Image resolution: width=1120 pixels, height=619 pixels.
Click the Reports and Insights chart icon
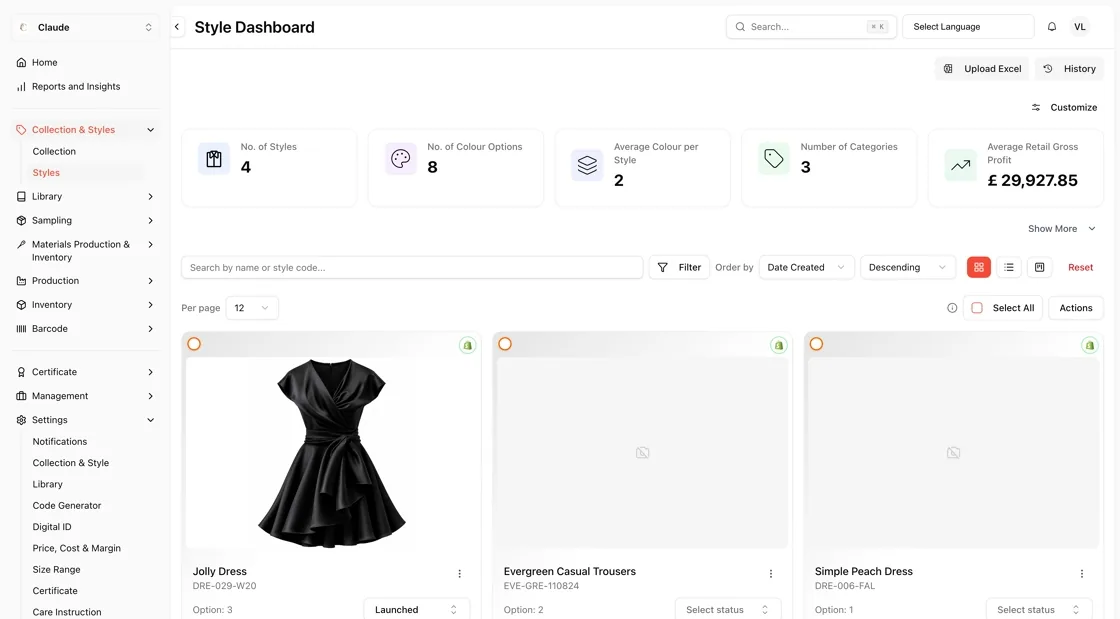click(x=21, y=86)
